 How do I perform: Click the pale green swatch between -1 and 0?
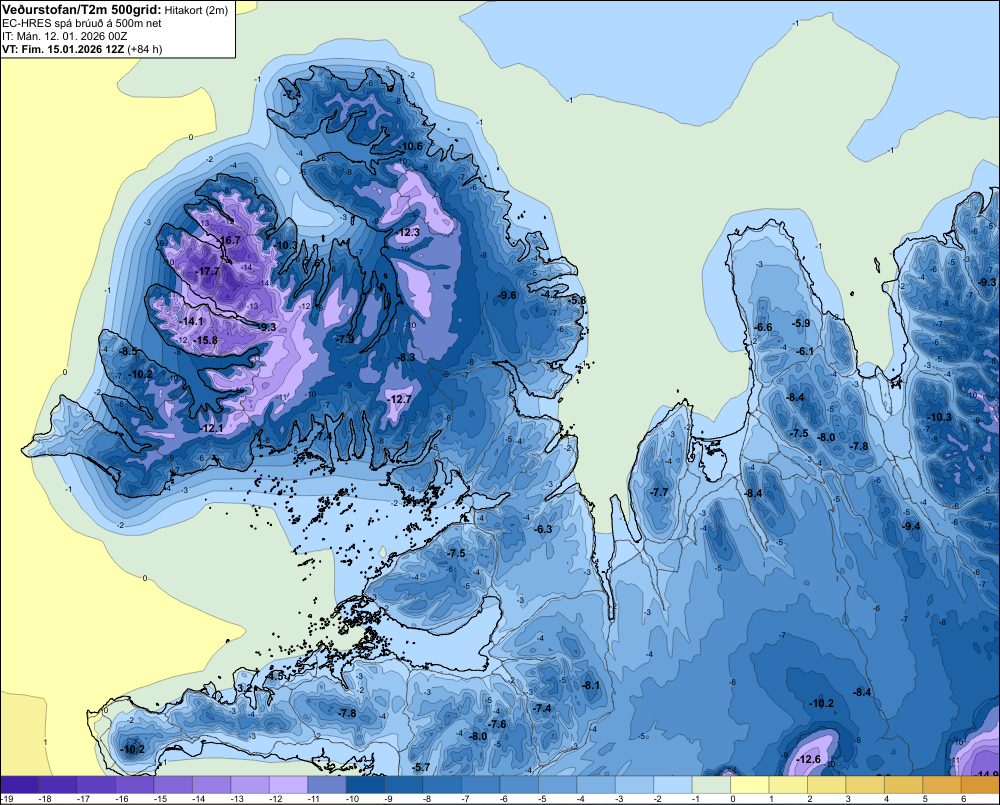tap(711, 785)
